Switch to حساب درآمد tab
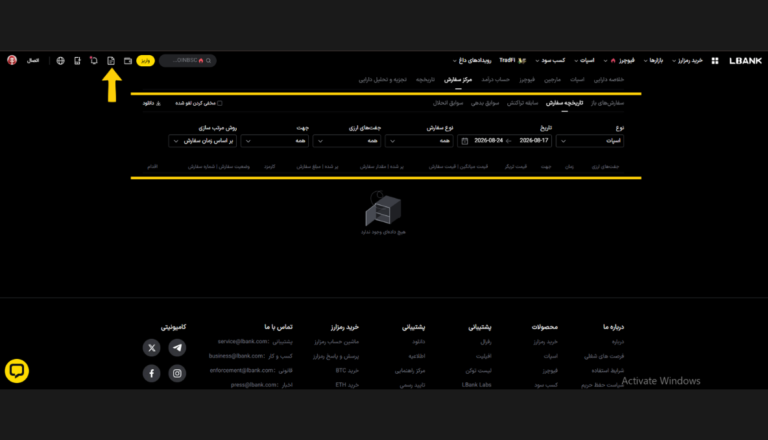Image resolution: width=768 pixels, height=440 pixels. 496,79
